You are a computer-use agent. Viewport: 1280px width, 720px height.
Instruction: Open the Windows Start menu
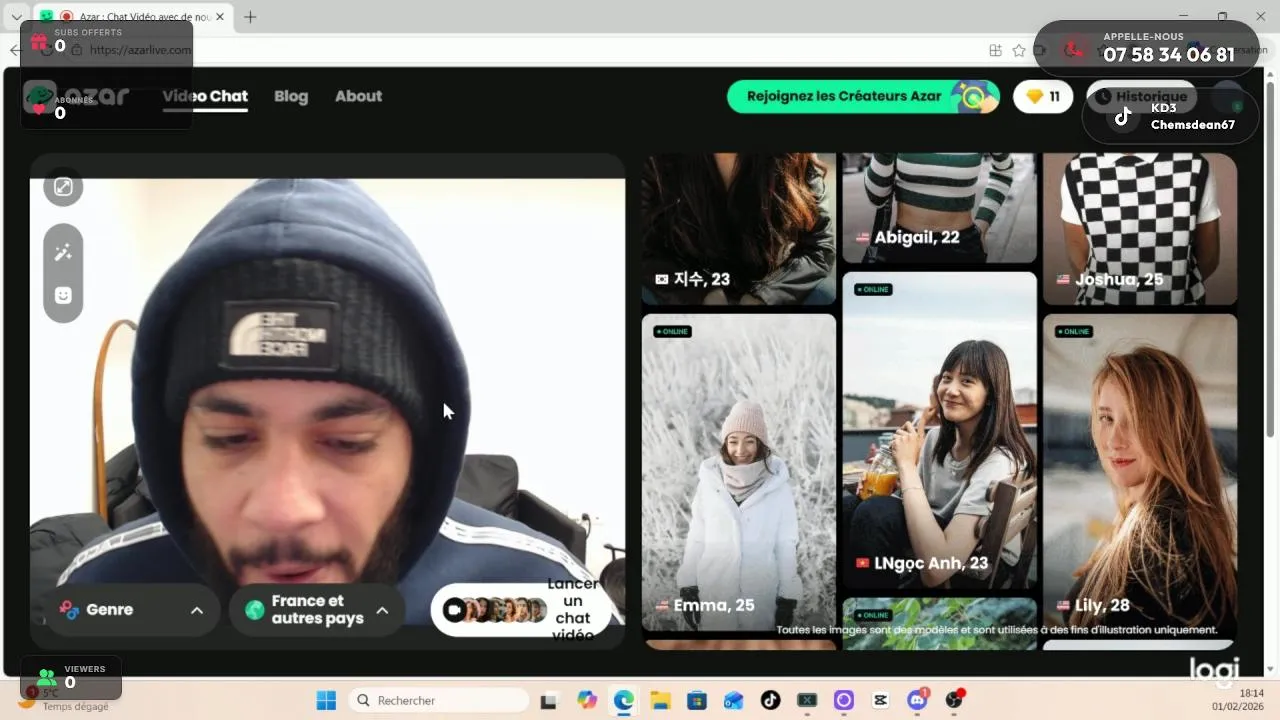click(326, 700)
